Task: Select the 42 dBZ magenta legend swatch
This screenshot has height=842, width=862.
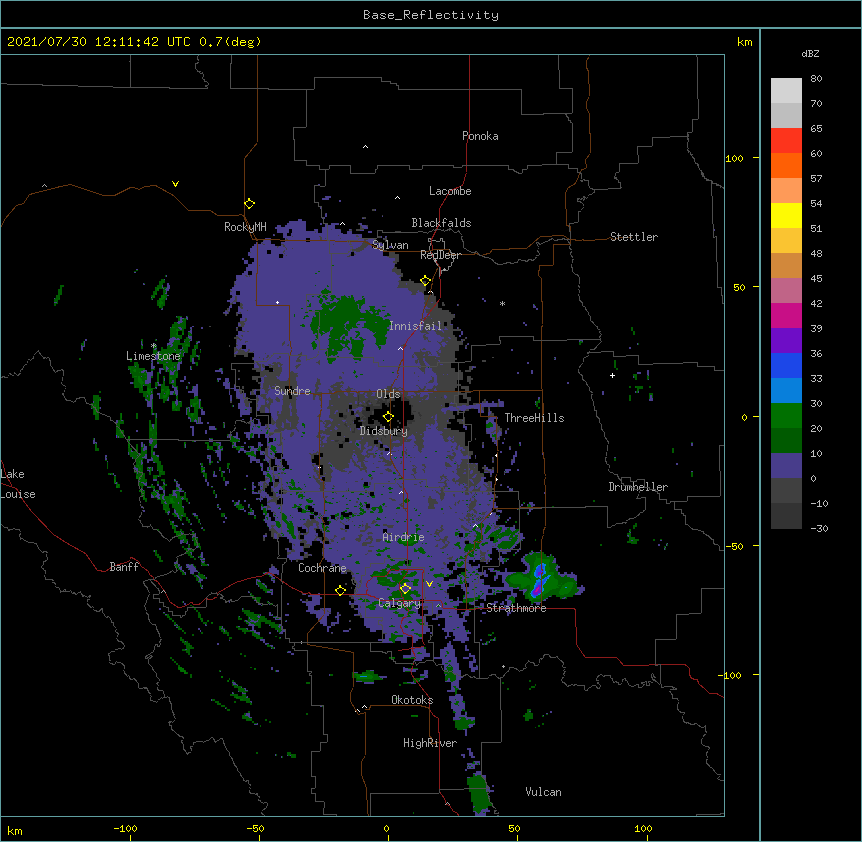Action: (x=786, y=315)
